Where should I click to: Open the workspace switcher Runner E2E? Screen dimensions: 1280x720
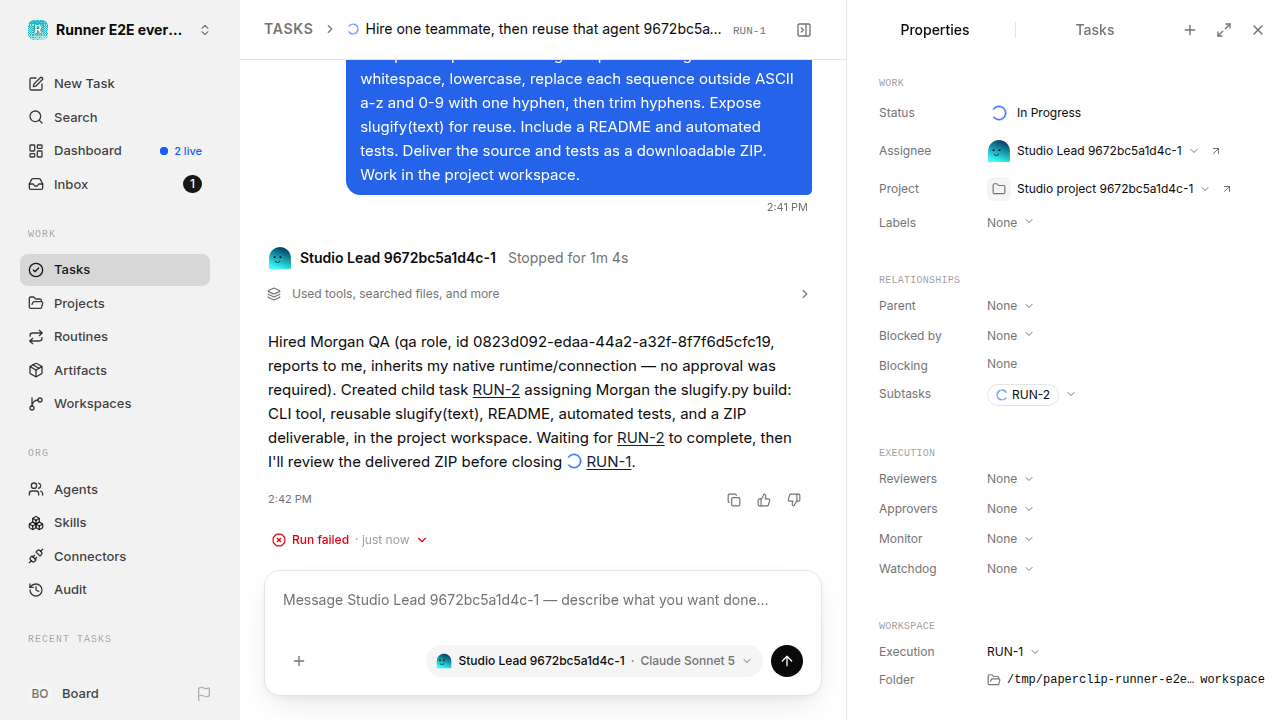[120, 30]
